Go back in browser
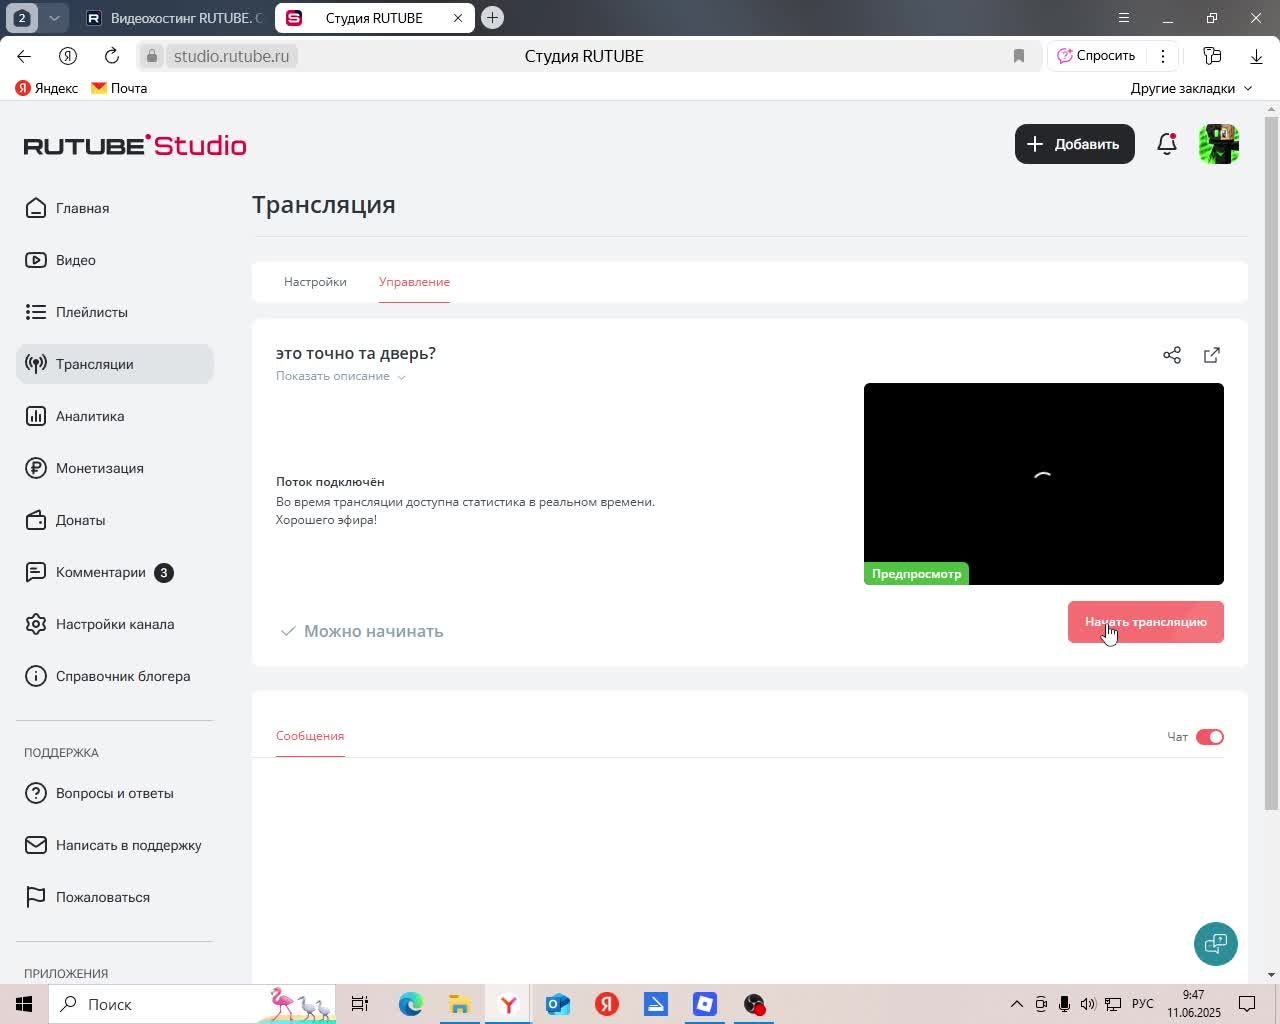Screen dimensions: 1280x1024 pyautogui.click(x=24, y=56)
